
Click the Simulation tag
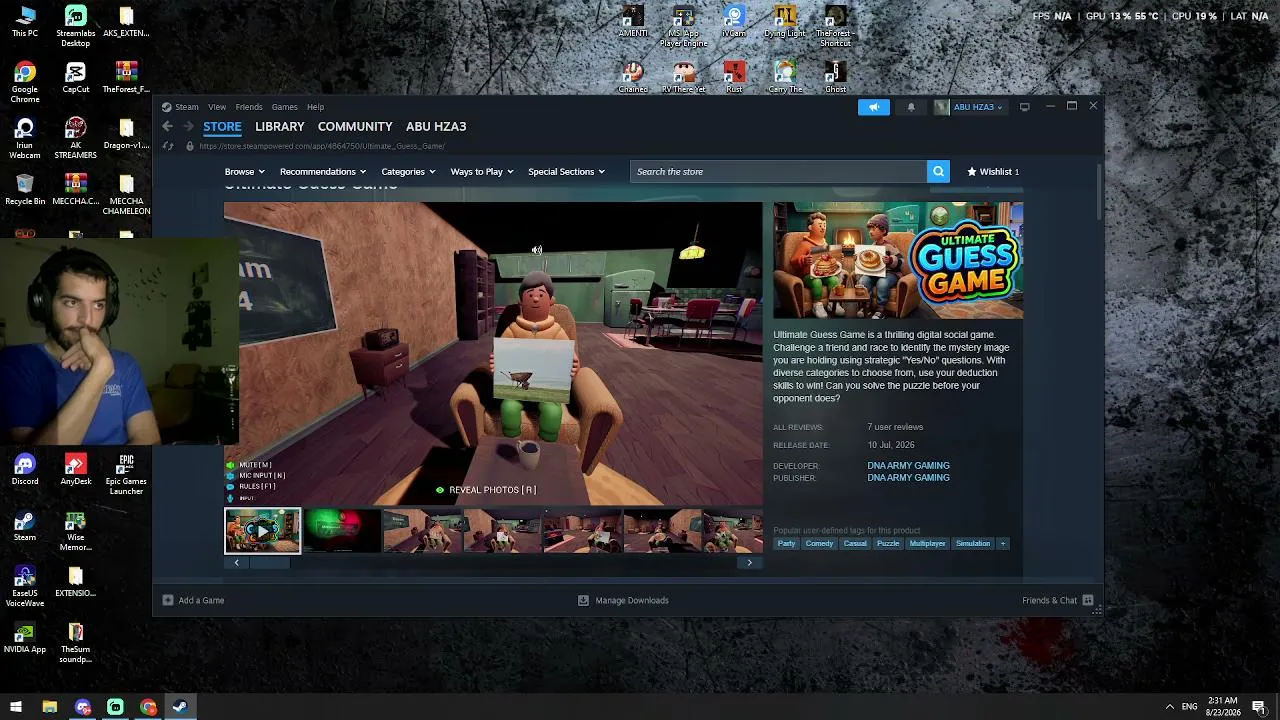973,544
